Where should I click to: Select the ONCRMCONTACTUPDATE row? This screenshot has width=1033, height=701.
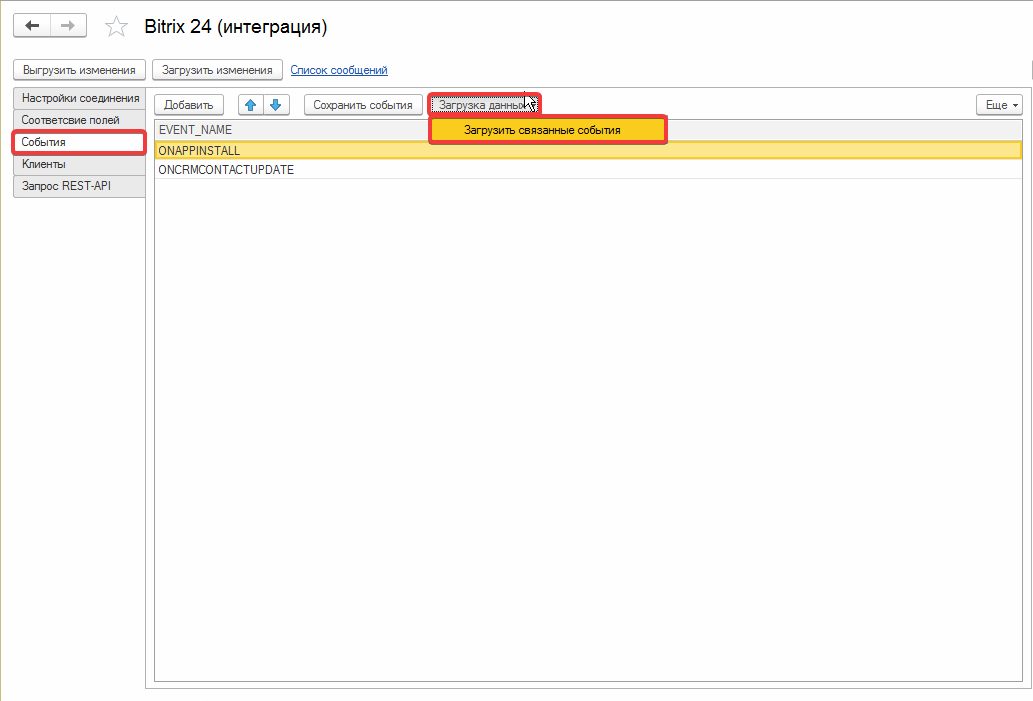point(588,169)
